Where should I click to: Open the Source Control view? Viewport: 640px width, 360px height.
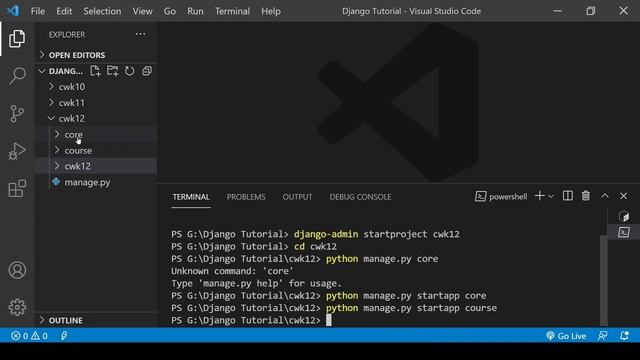[x=17, y=113]
